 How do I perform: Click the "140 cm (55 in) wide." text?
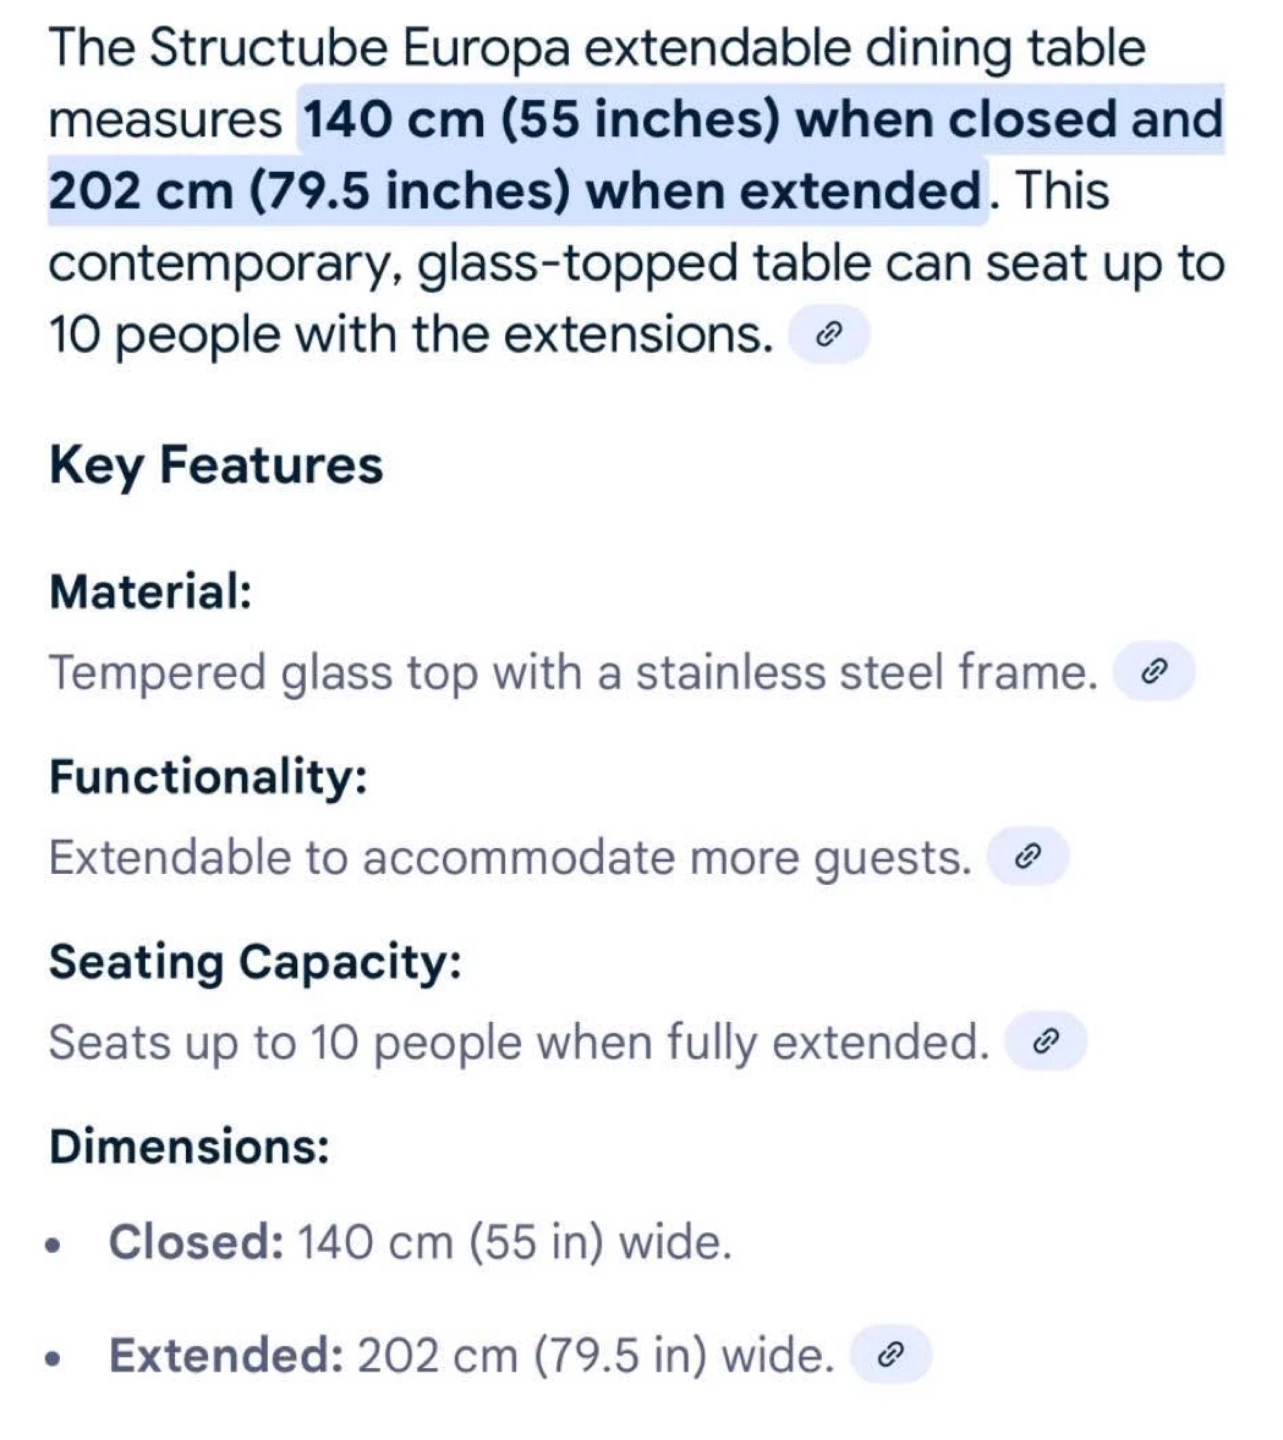(x=515, y=1242)
